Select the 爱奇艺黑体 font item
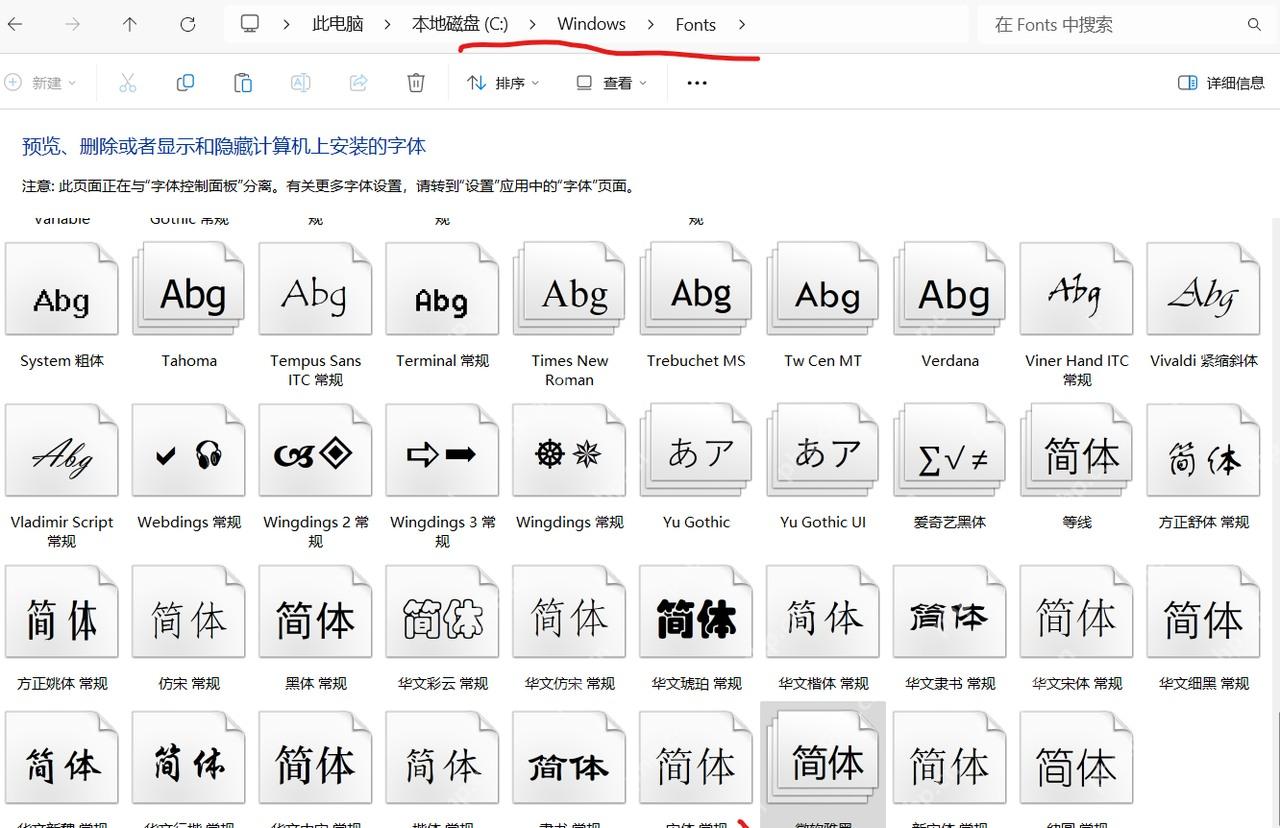Screen dimensions: 1280x828 click(x=950, y=467)
